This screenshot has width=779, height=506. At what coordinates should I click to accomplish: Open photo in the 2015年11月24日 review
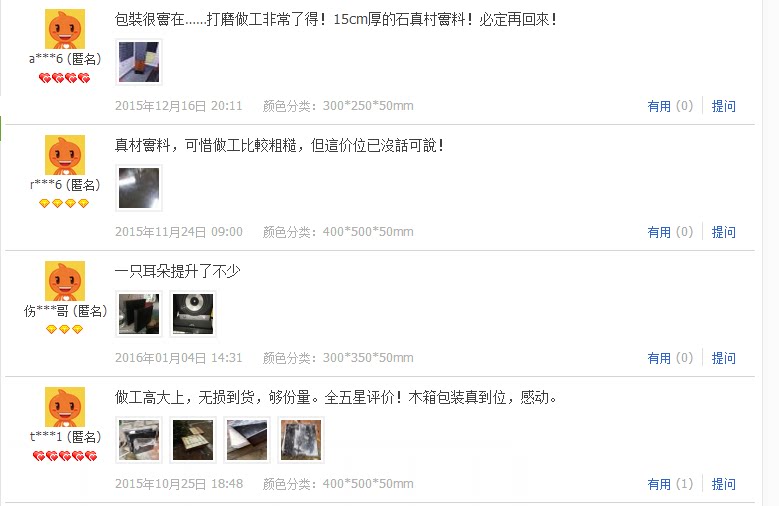coord(139,188)
